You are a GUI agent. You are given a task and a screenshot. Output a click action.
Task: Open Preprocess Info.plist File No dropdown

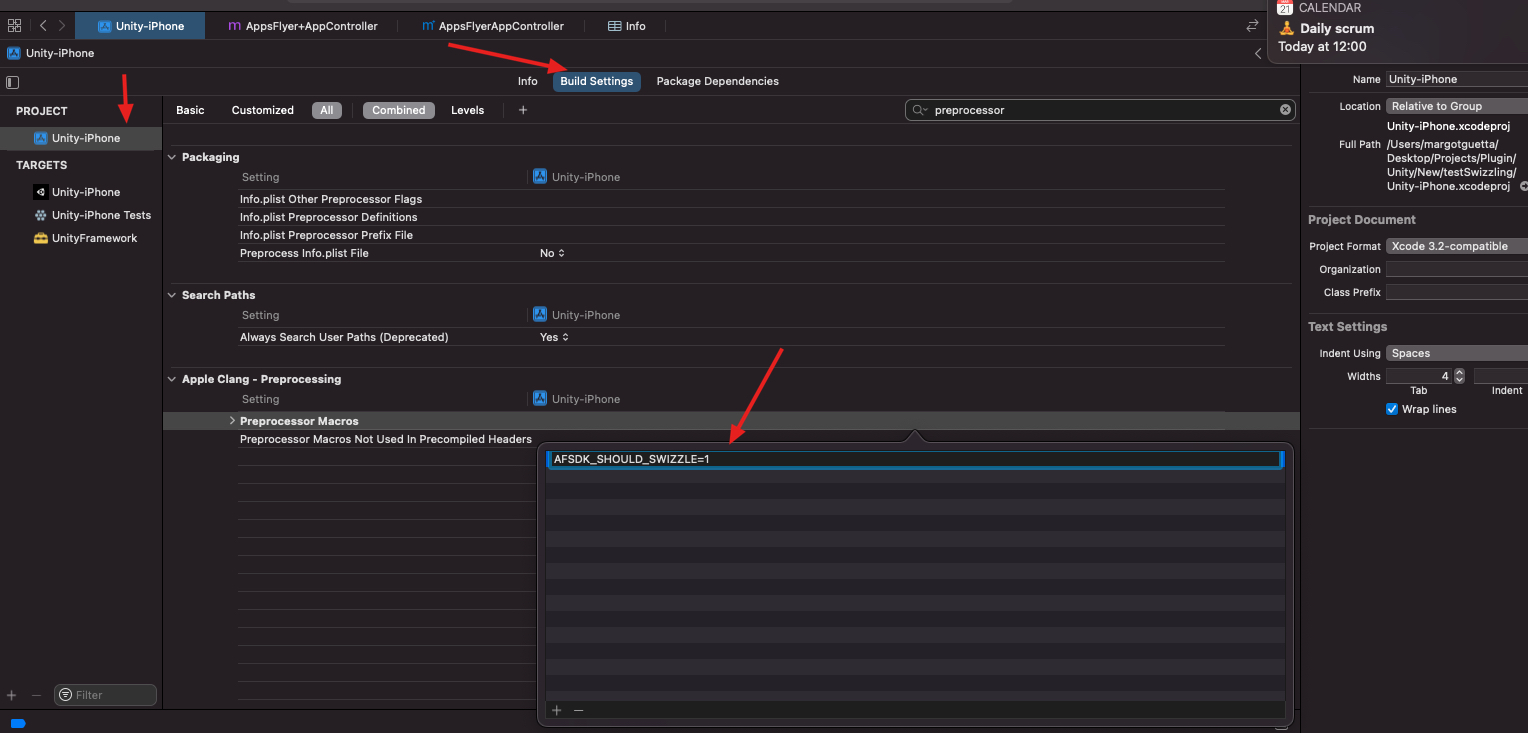click(553, 253)
